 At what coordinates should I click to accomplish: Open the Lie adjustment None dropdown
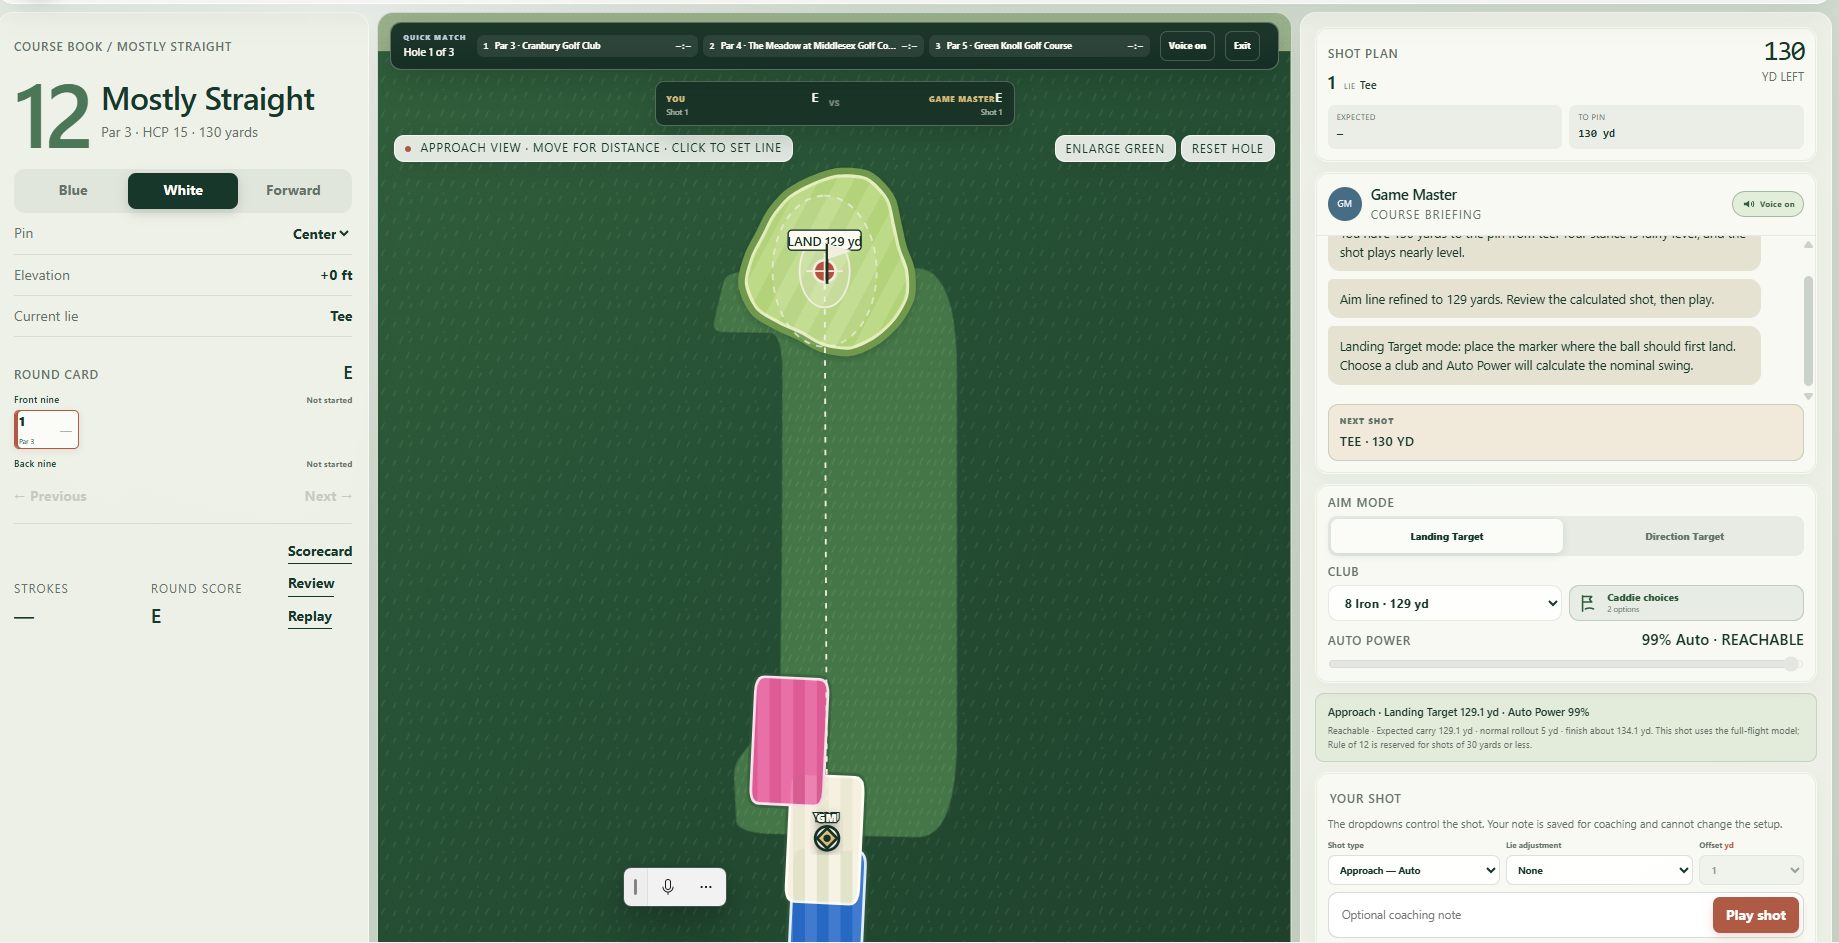1599,870
